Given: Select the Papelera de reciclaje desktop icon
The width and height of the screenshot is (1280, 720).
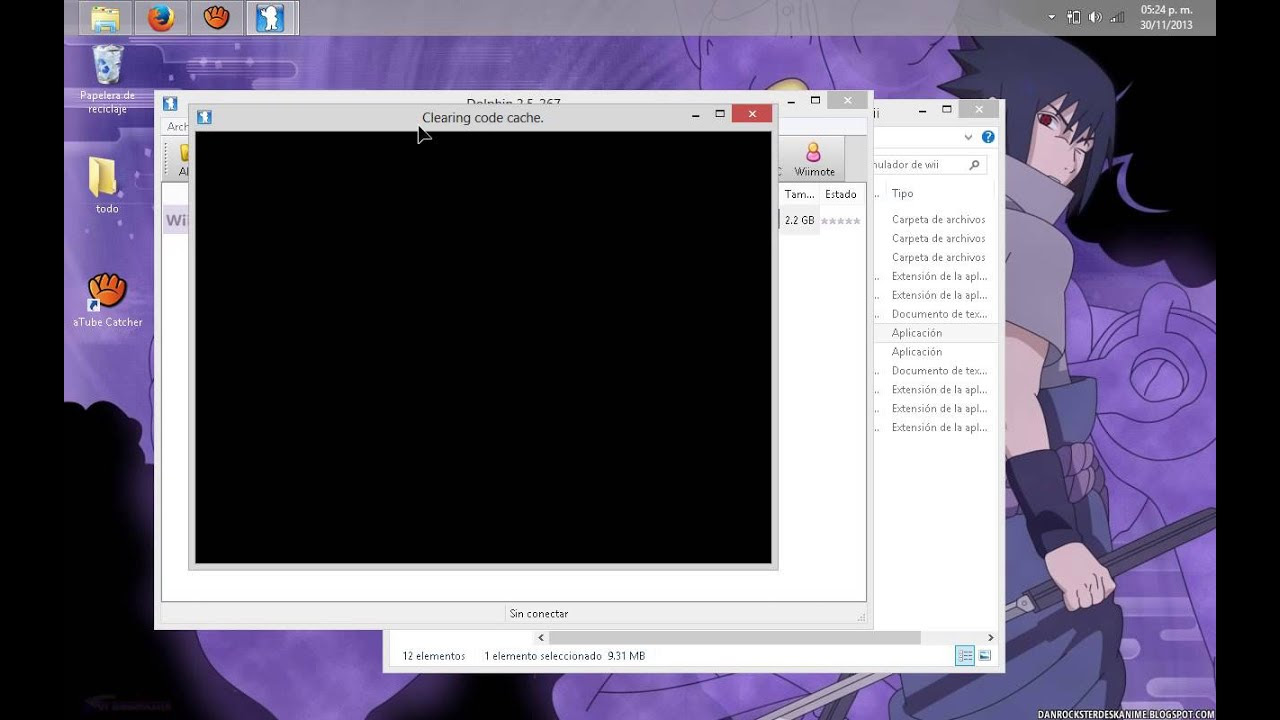Looking at the screenshot, I should pyautogui.click(x=107, y=79).
